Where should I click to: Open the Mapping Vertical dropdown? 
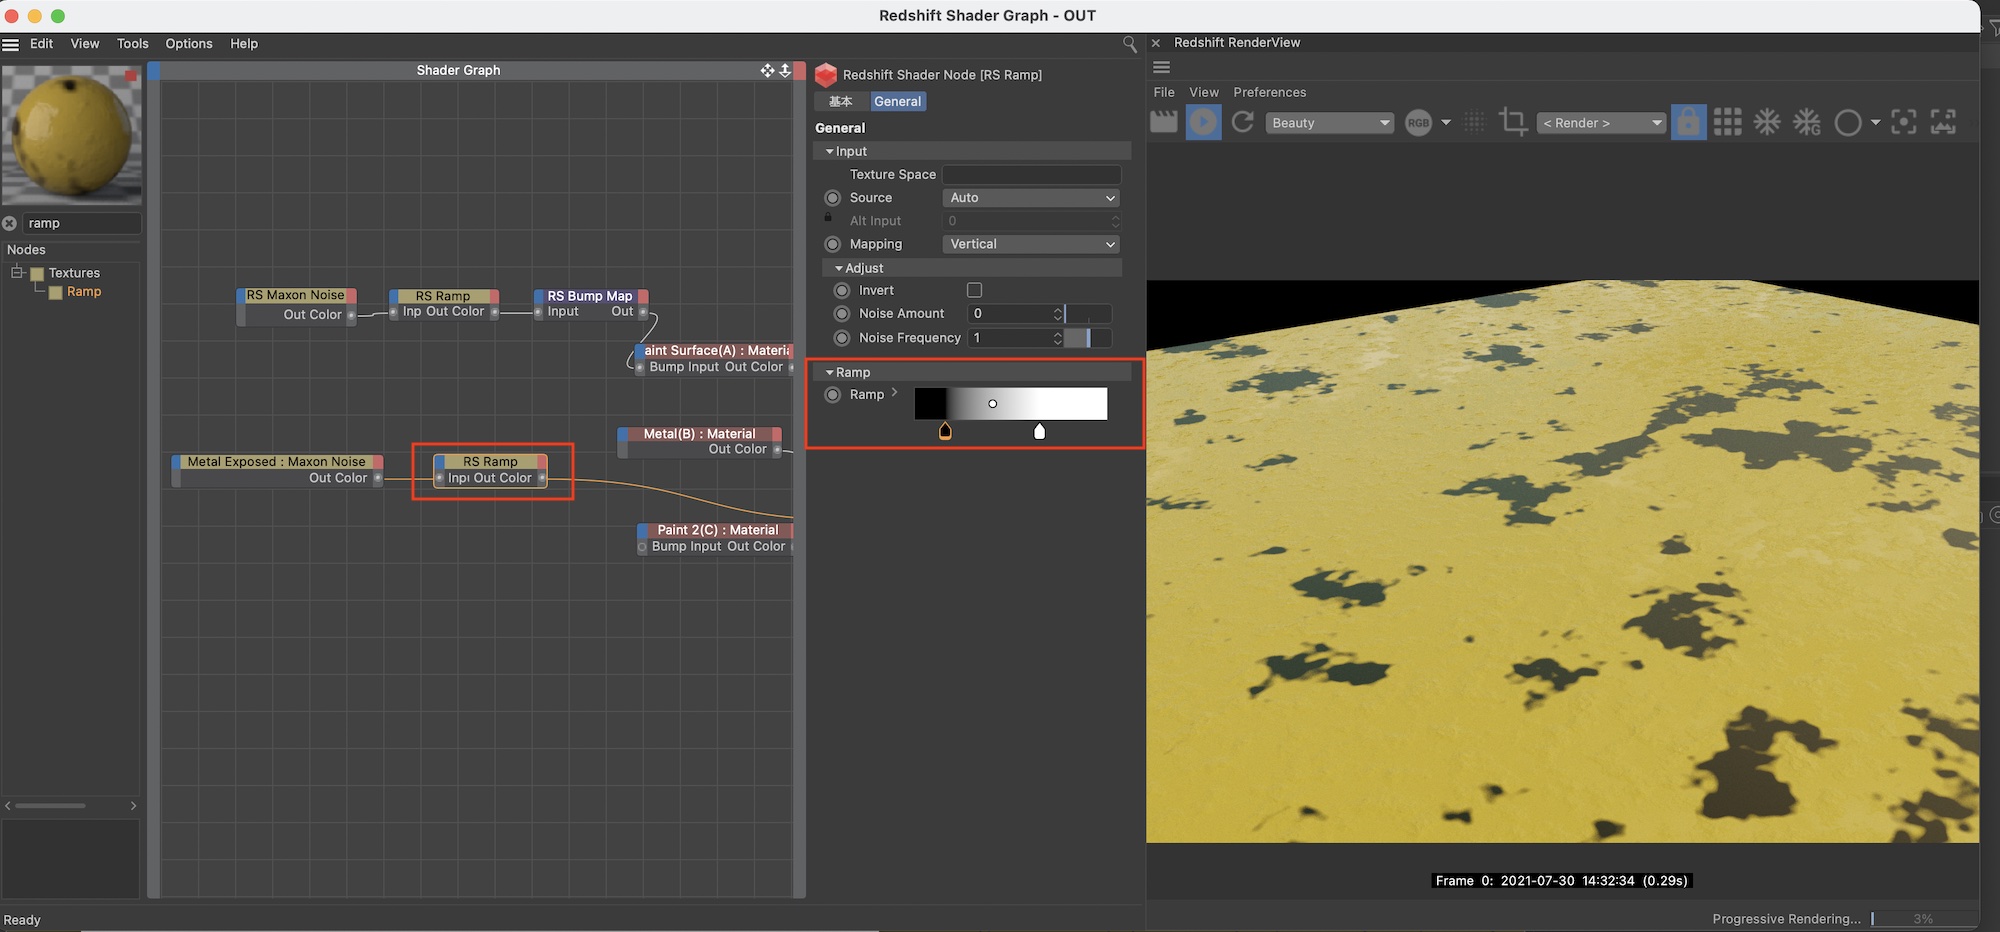pyautogui.click(x=1031, y=244)
